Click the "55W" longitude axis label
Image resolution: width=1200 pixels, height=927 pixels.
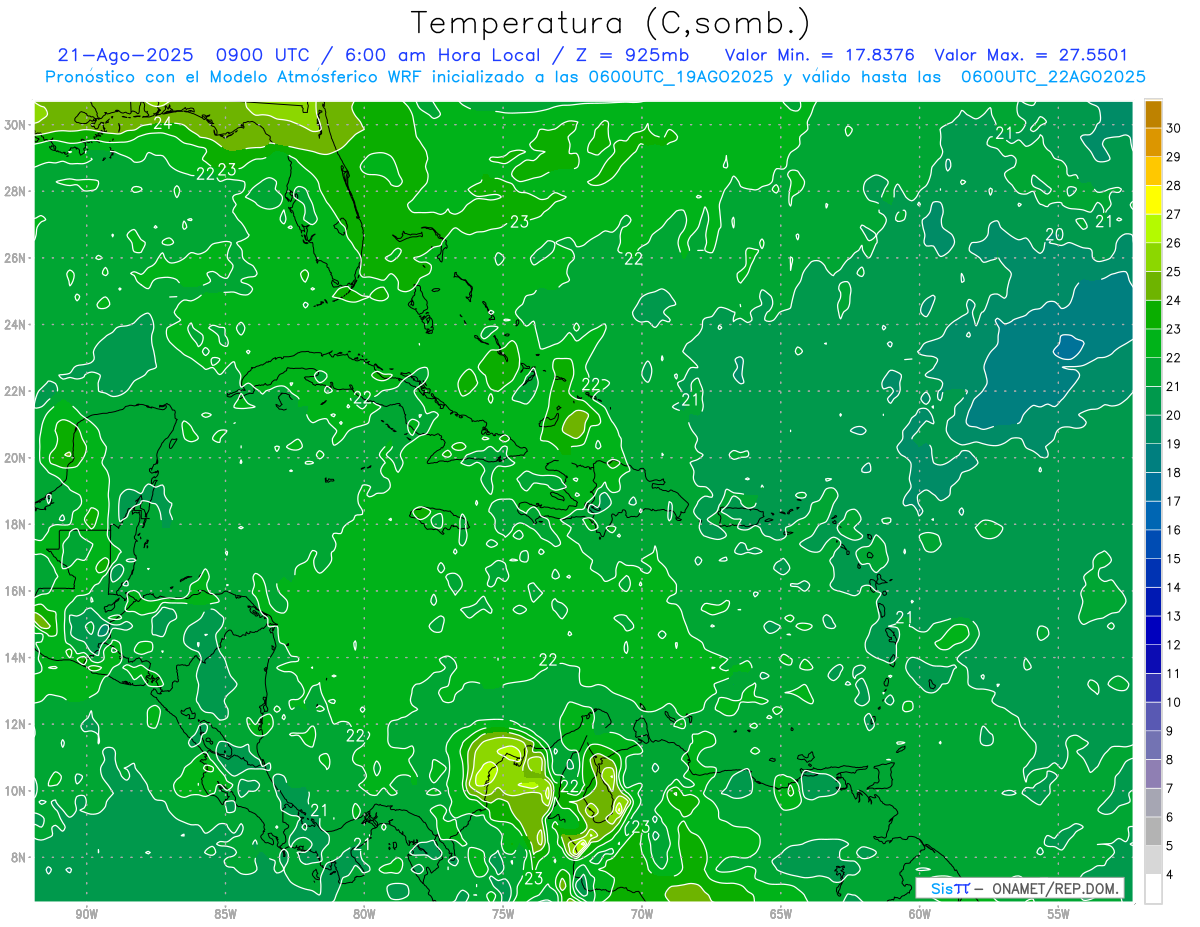[x=1059, y=914]
